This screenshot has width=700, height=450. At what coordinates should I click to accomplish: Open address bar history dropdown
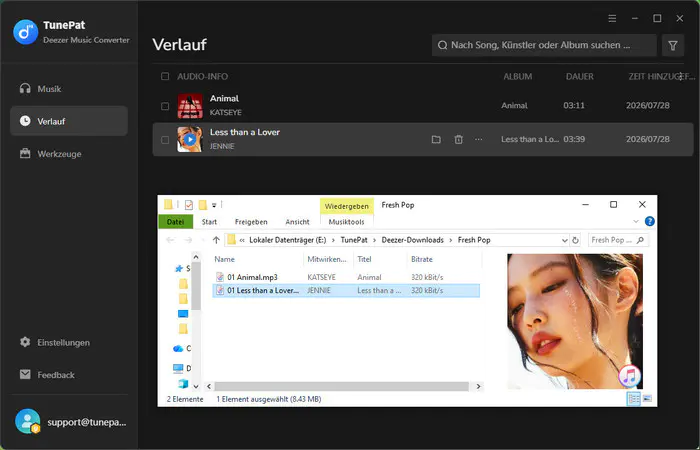pos(564,240)
